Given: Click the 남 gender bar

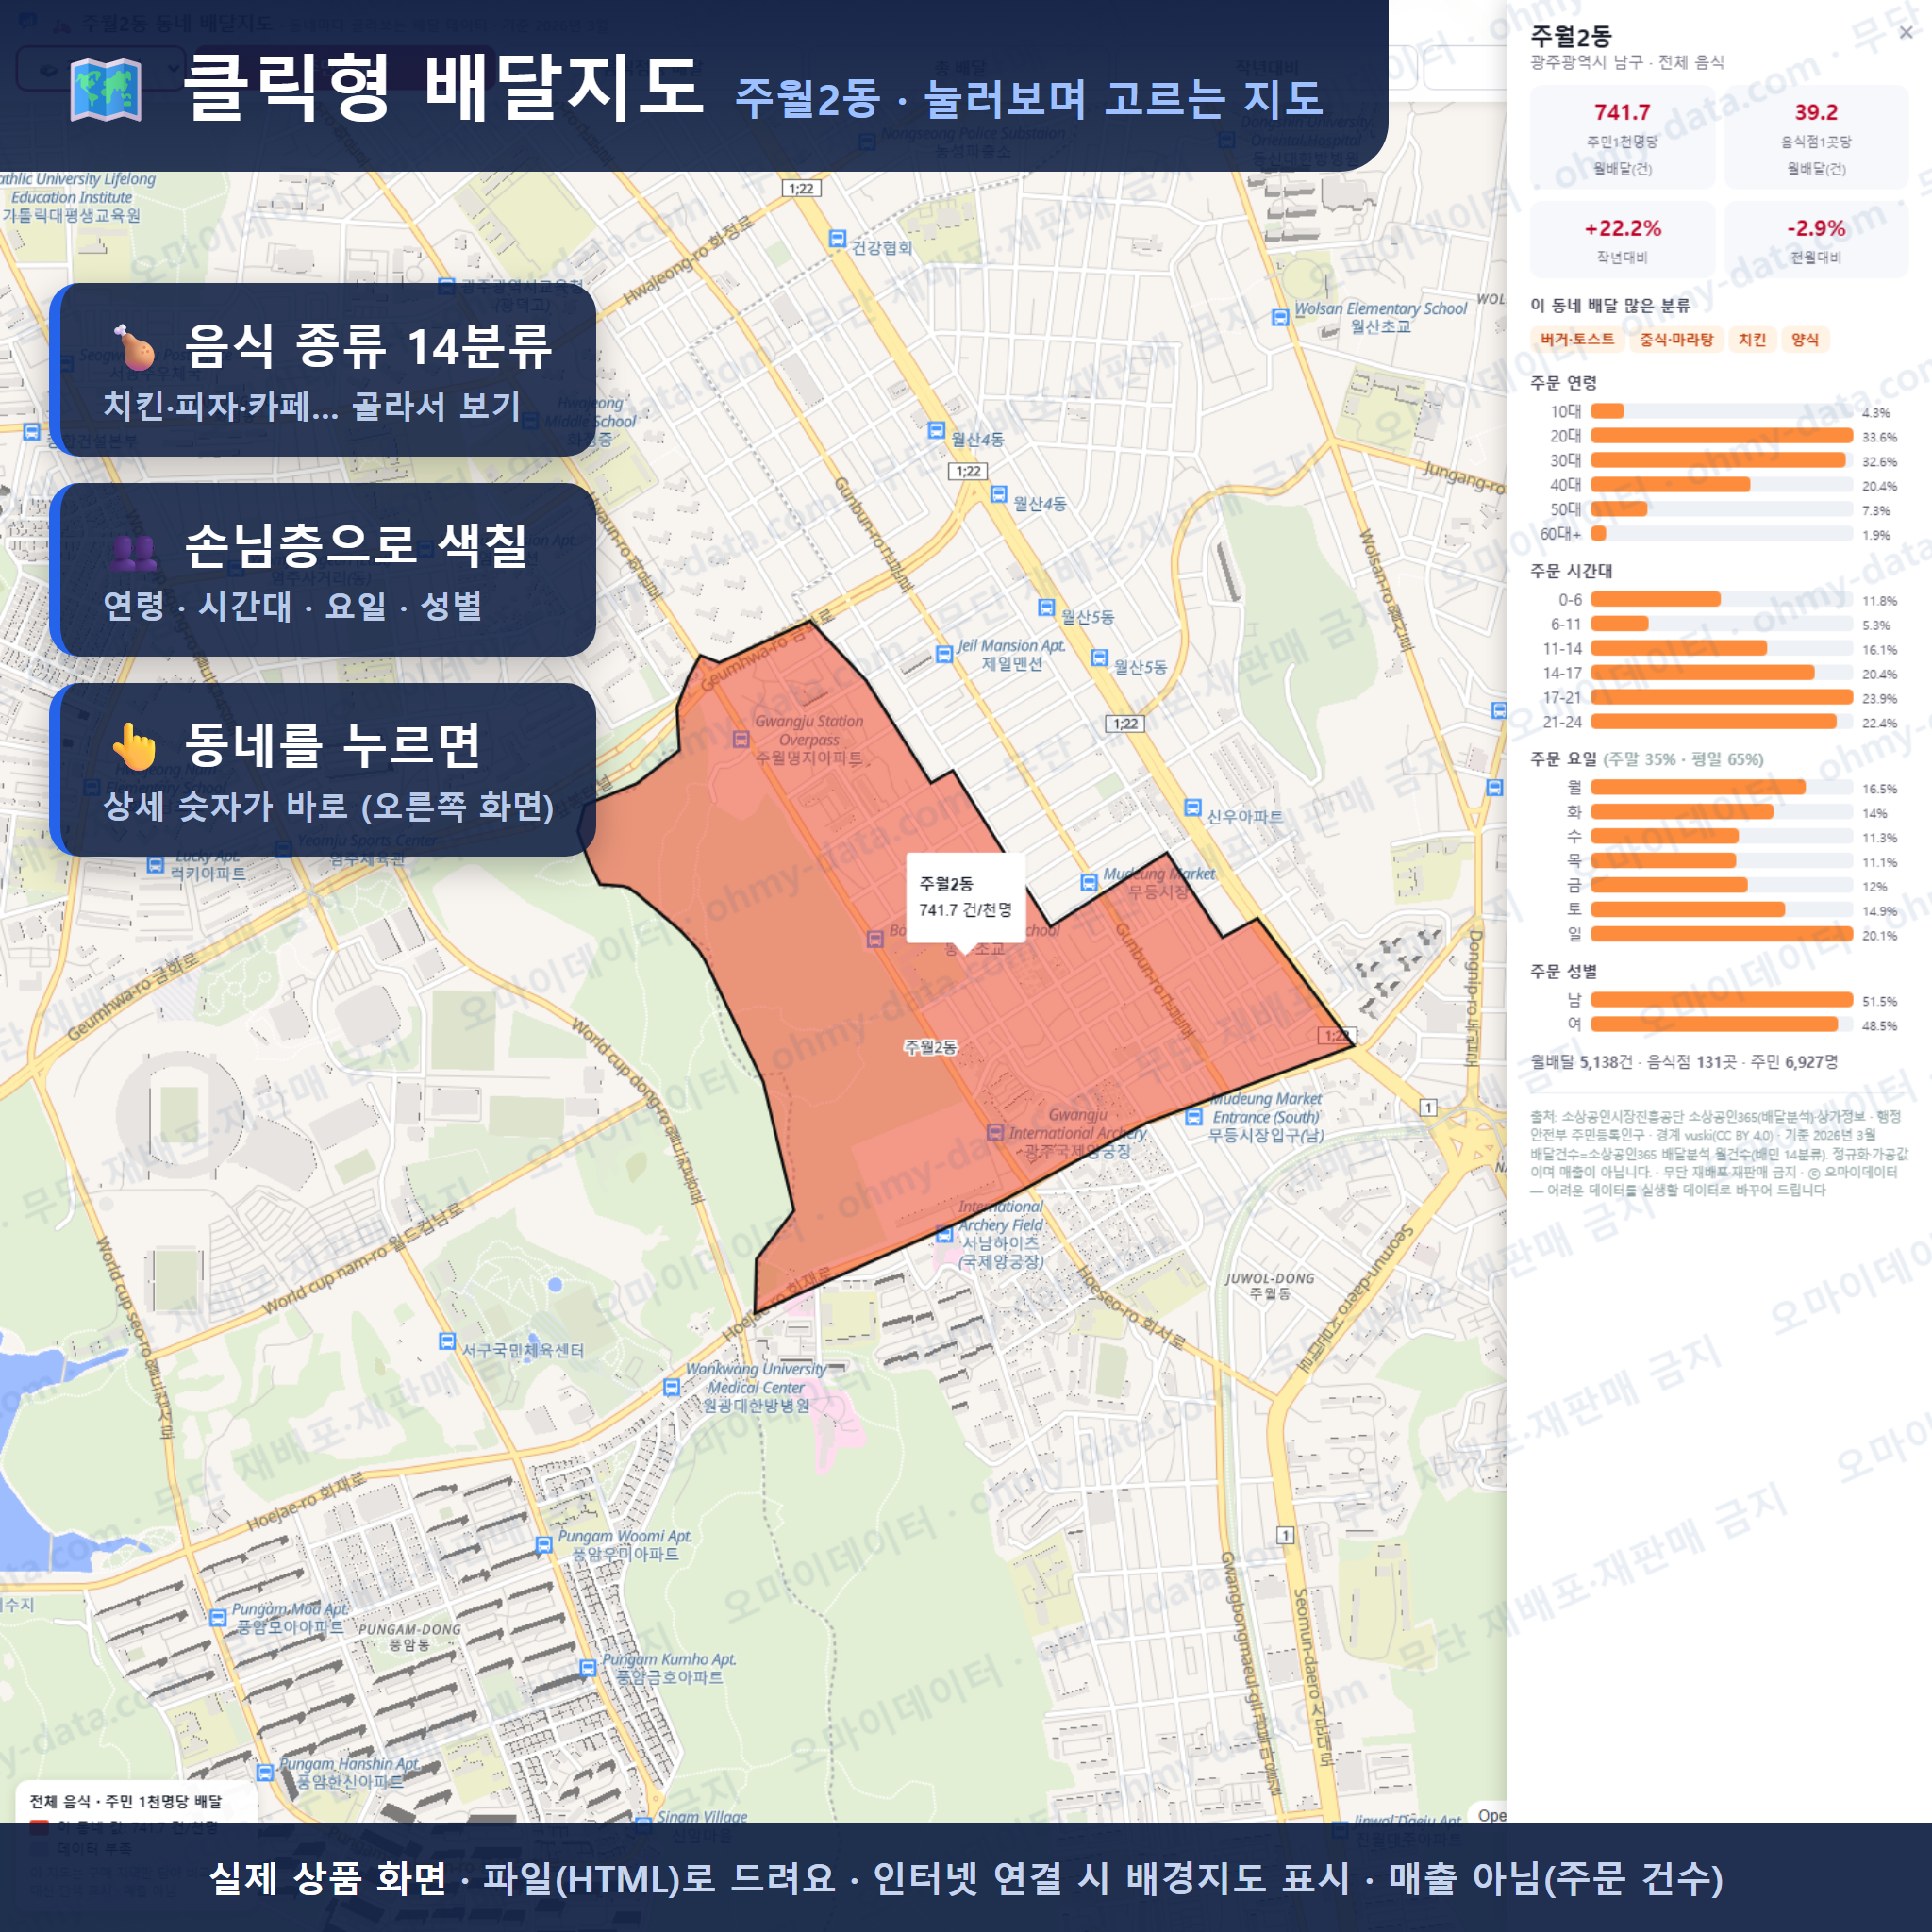Looking at the screenshot, I should tap(1721, 1000).
